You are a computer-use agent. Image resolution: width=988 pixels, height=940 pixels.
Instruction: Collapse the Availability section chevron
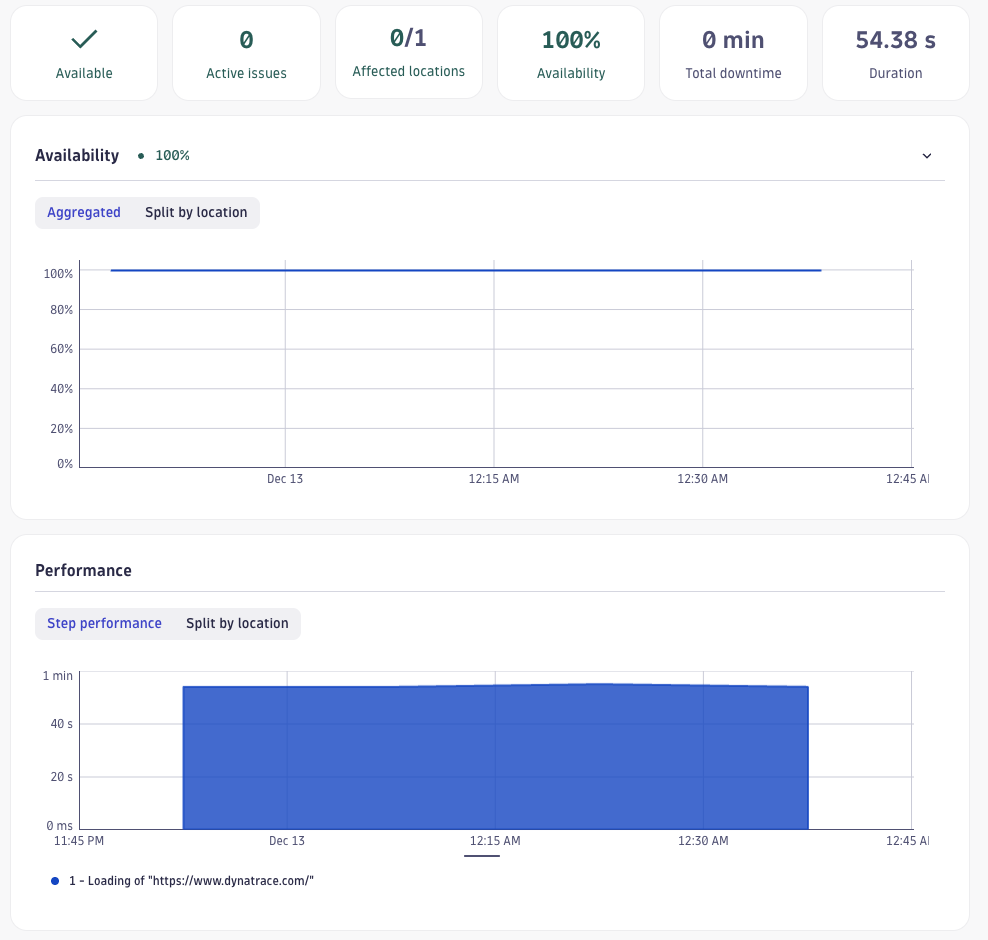pyautogui.click(x=927, y=156)
